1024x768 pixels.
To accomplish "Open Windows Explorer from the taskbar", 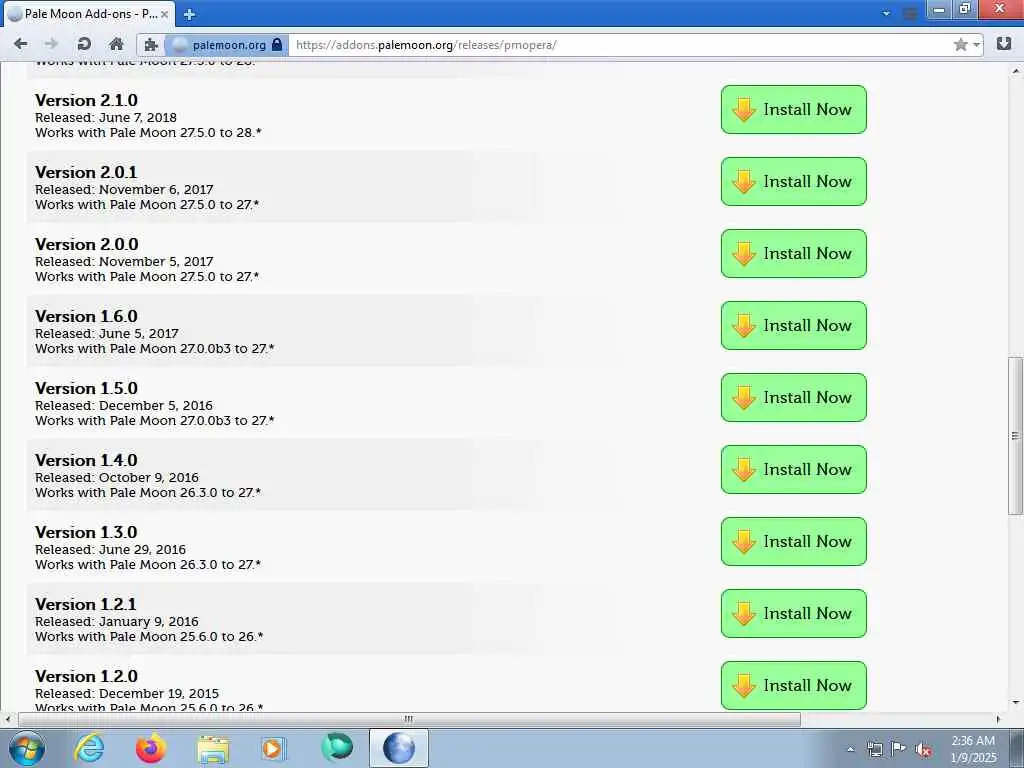I will [213, 748].
